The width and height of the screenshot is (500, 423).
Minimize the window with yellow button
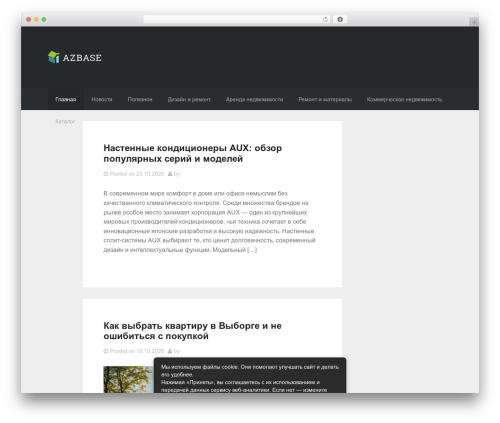[36, 19]
